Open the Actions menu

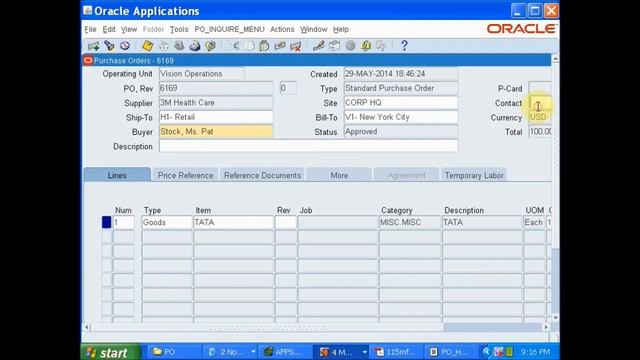282,29
